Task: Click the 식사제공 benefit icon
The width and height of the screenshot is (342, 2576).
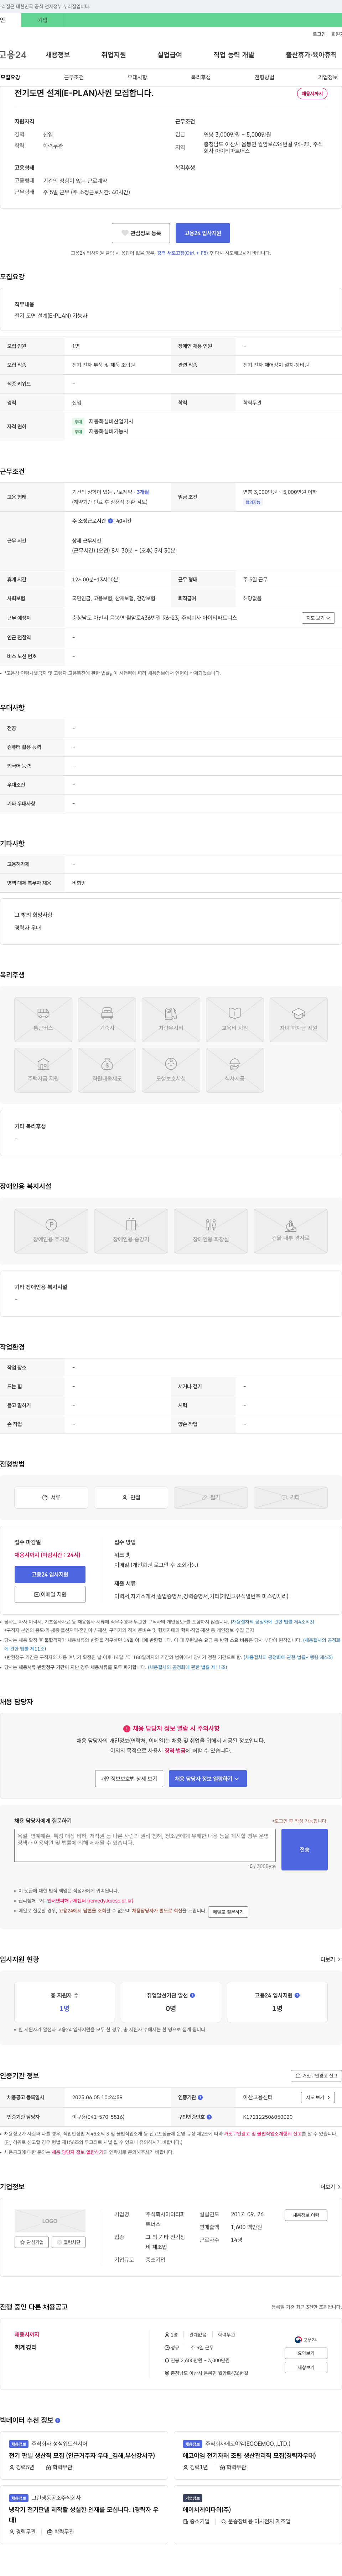Action: [235, 1070]
